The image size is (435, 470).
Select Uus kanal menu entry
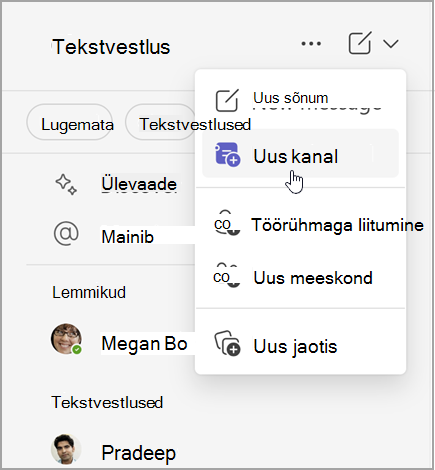[300, 154]
